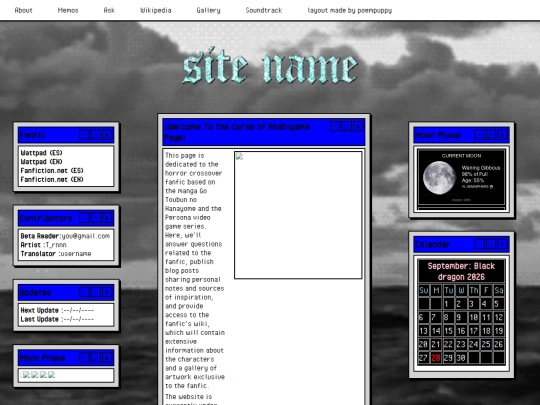
Task: Click the Next Update date line
Action: [57, 310]
